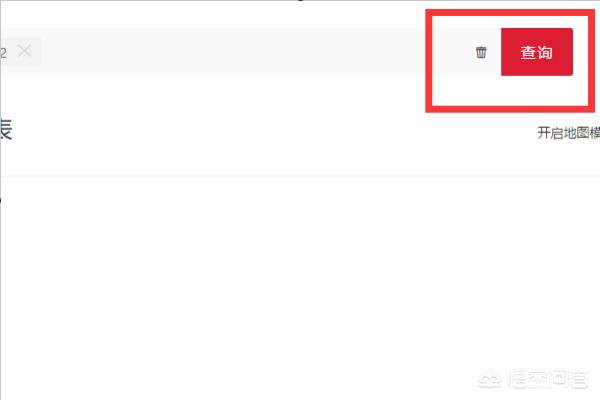Run the search with the 查询 button
The image size is (600, 400).
(536, 52)
